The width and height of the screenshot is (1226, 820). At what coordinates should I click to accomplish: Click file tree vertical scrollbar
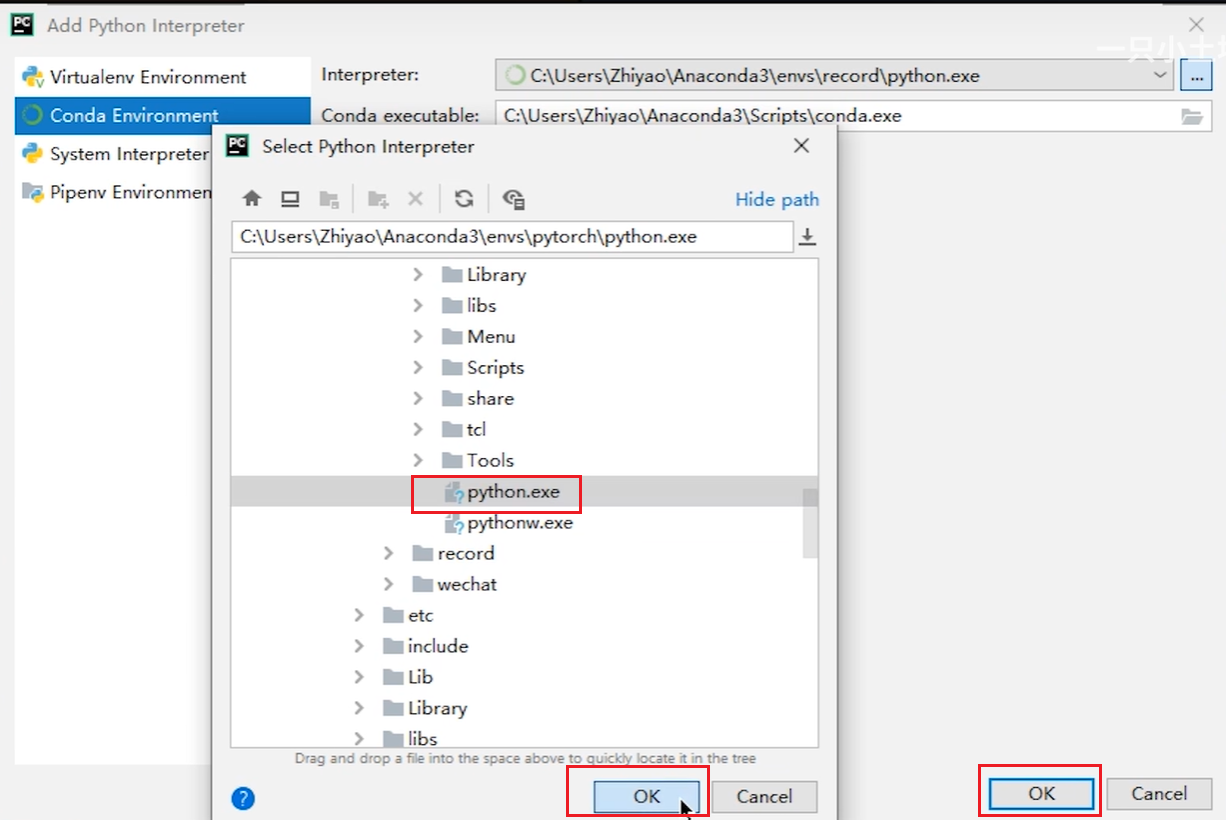(x=811, y=523)
